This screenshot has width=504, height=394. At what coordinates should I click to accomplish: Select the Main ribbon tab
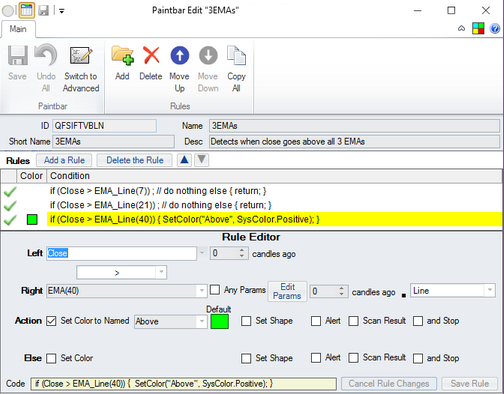(18, 29)
